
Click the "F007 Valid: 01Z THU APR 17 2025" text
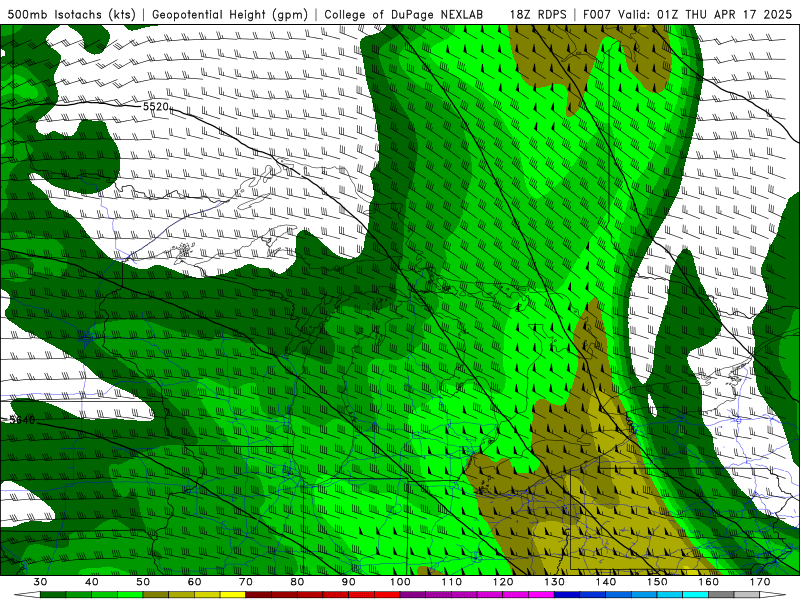tap(687, 14)
